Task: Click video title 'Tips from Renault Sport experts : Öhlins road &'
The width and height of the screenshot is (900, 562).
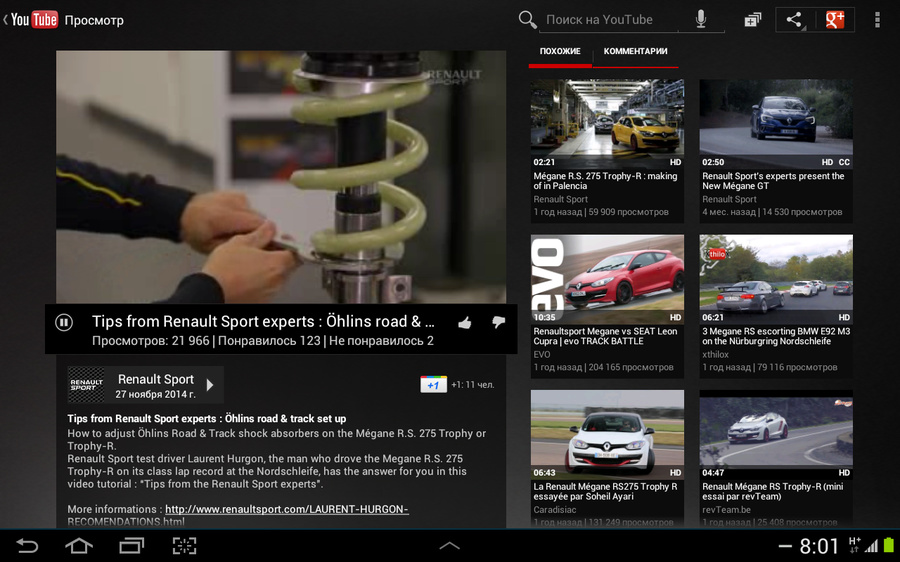Action: (263, 321)
